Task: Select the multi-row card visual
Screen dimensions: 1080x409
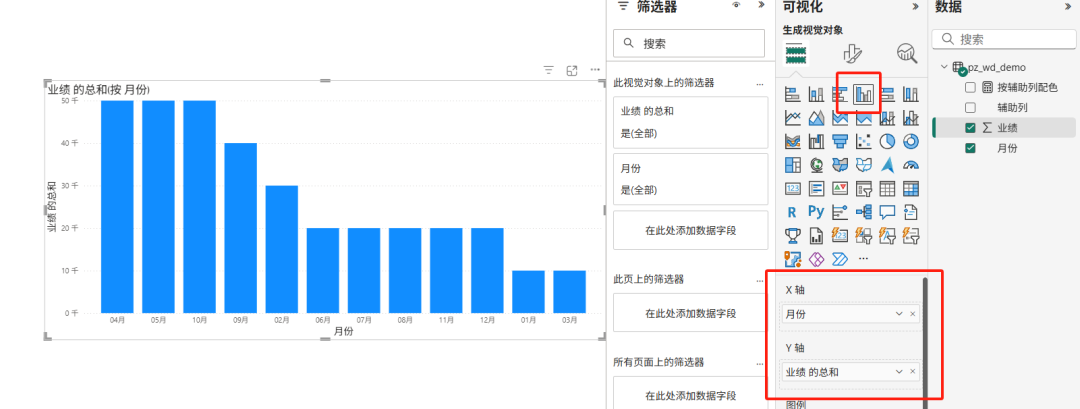Action: 817,189
